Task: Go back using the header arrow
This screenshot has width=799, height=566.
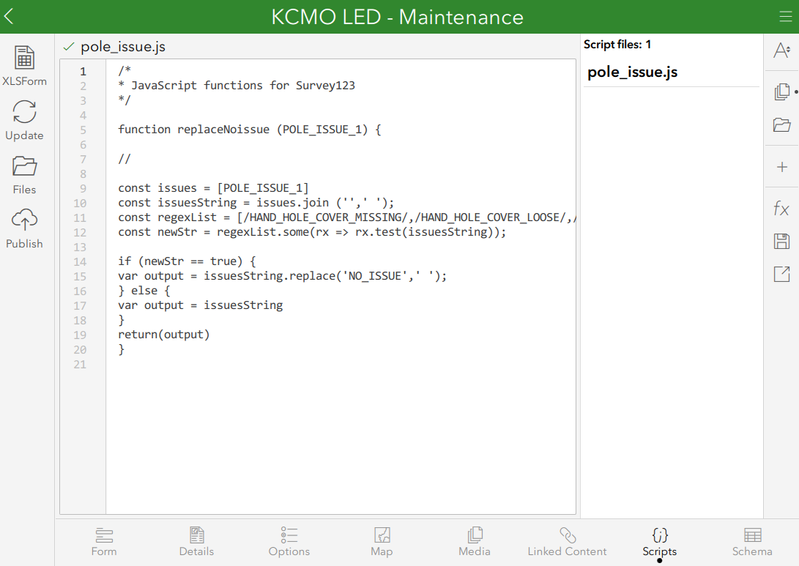Action: pos(9,16)
